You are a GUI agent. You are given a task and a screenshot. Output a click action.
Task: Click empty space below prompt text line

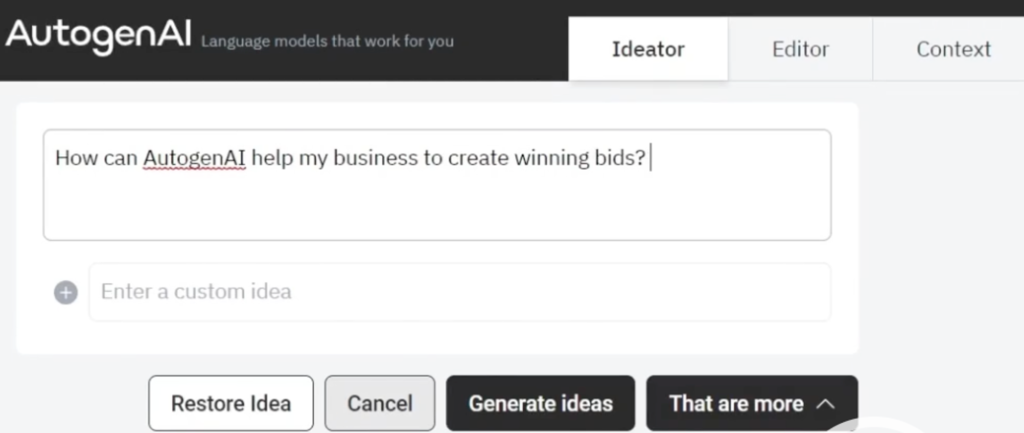(437, 208)
